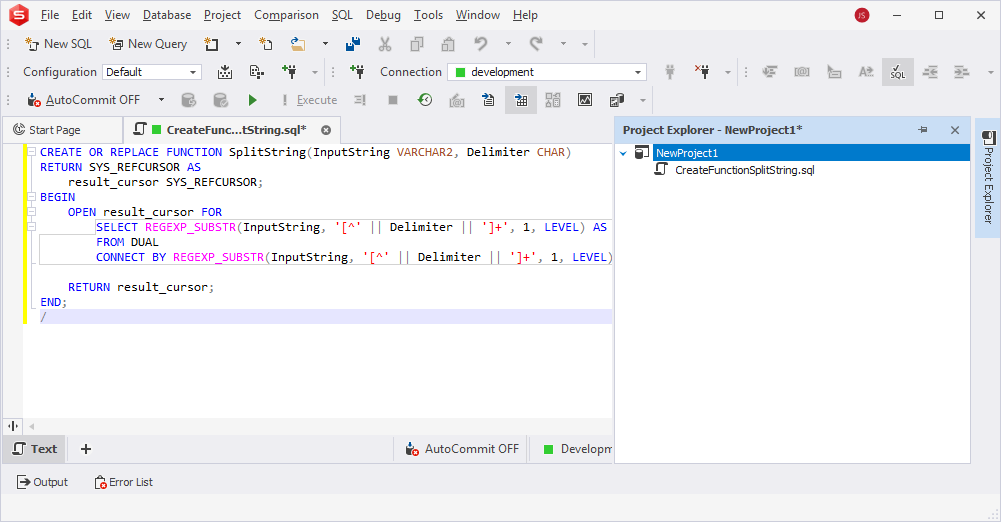Select CreateFunctionSplitString.sql in Project Explorer
This screenshot has height=522, width=1001.
click(x=744, y=170)
